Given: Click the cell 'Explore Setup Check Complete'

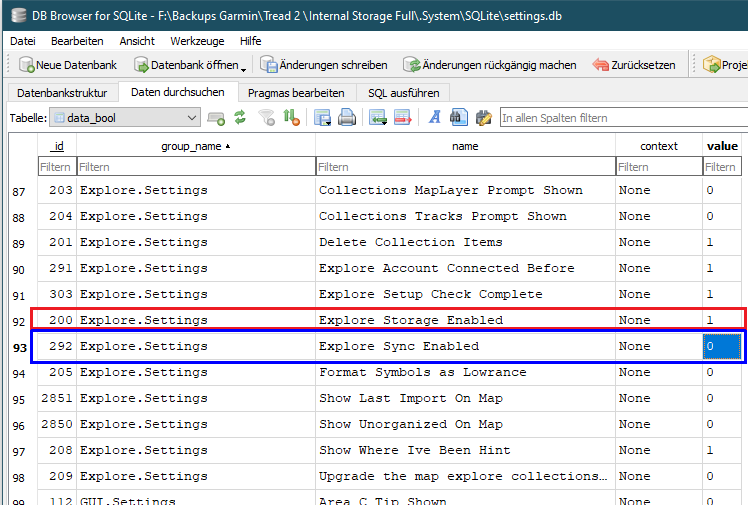Looking at the screenshot, I should tap(465, 294).
